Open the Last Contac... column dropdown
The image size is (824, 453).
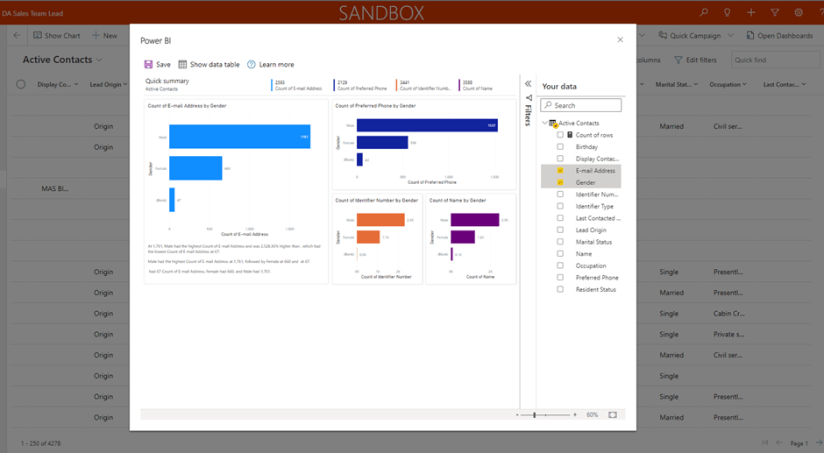804,84
